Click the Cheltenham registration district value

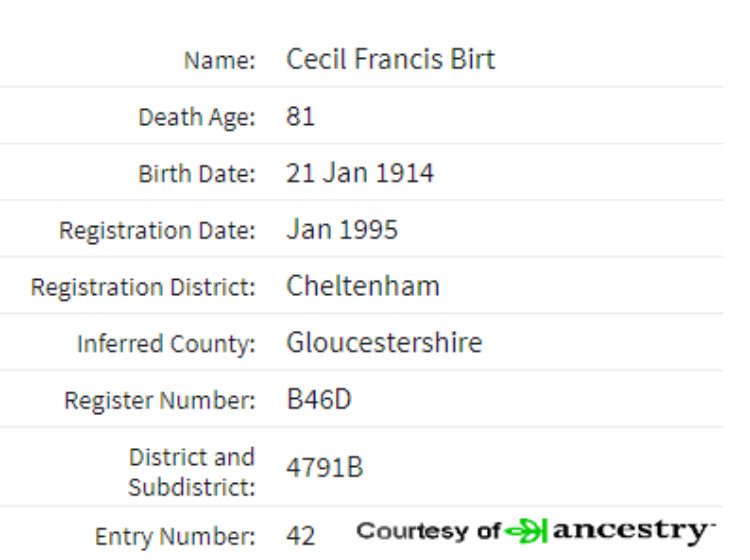pyautogui.click(x=363, y=286)
